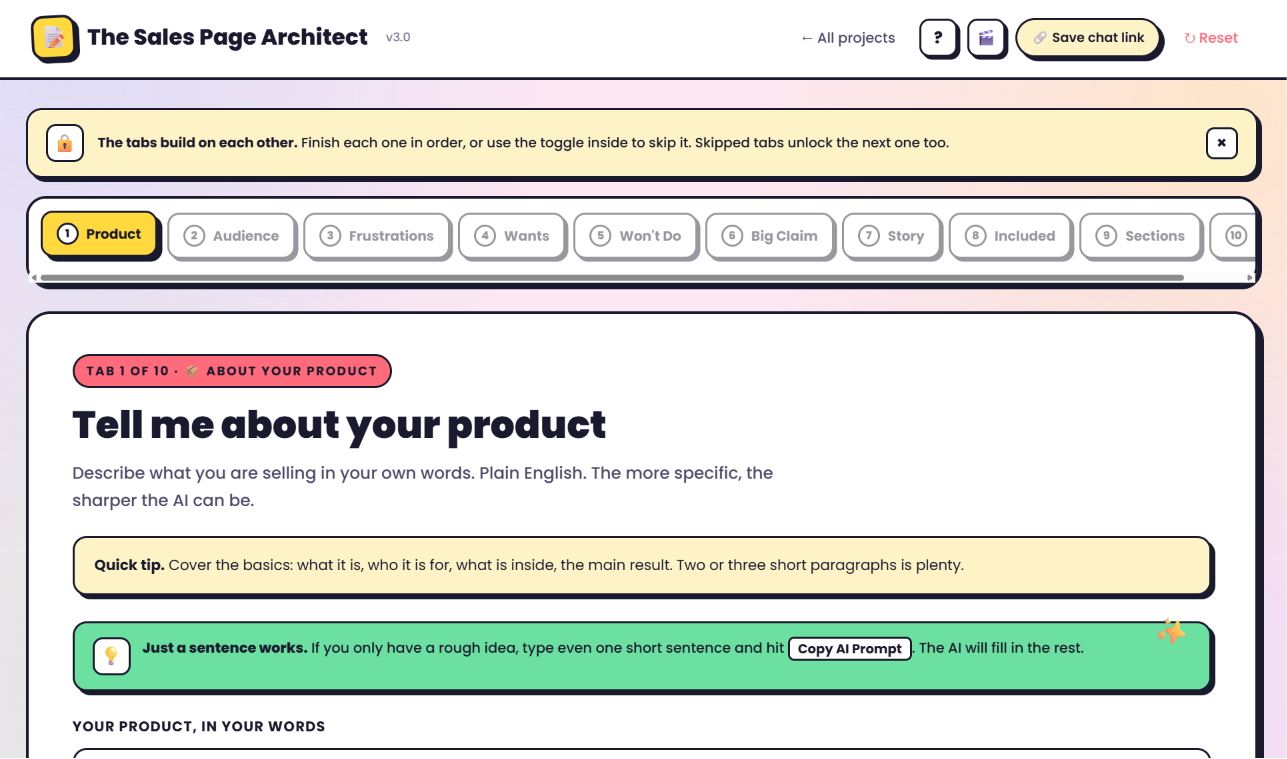Select the Sections tab

[x=1140, y=236]
